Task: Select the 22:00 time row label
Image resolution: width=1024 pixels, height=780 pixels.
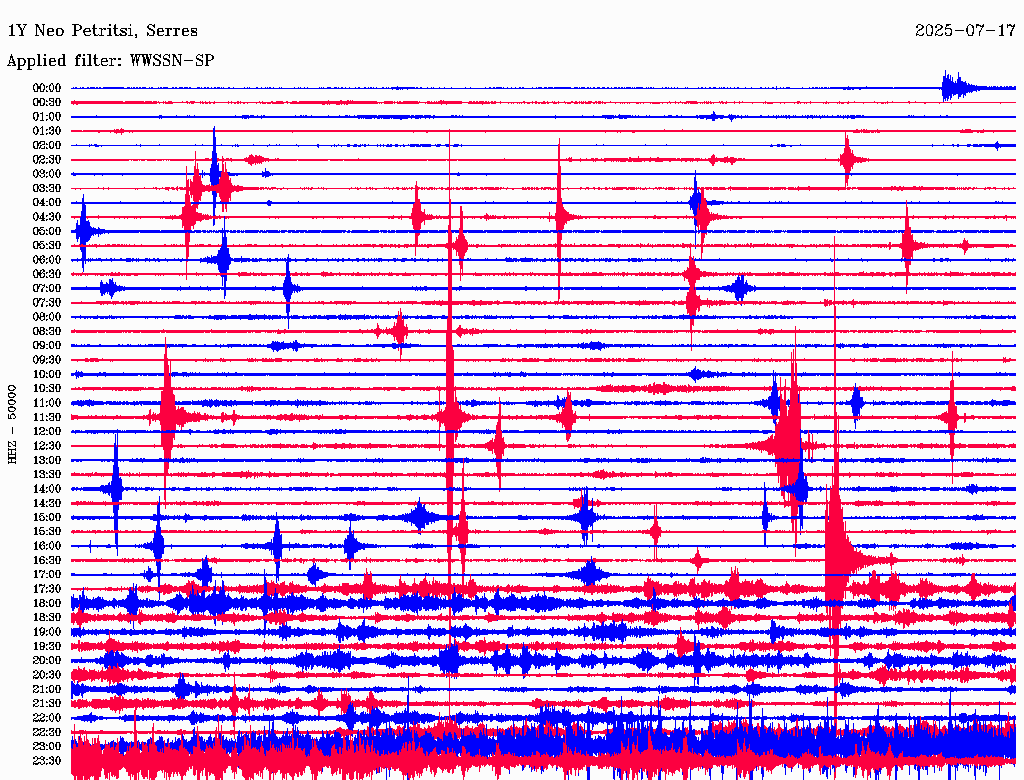Action: pos(47,718)
